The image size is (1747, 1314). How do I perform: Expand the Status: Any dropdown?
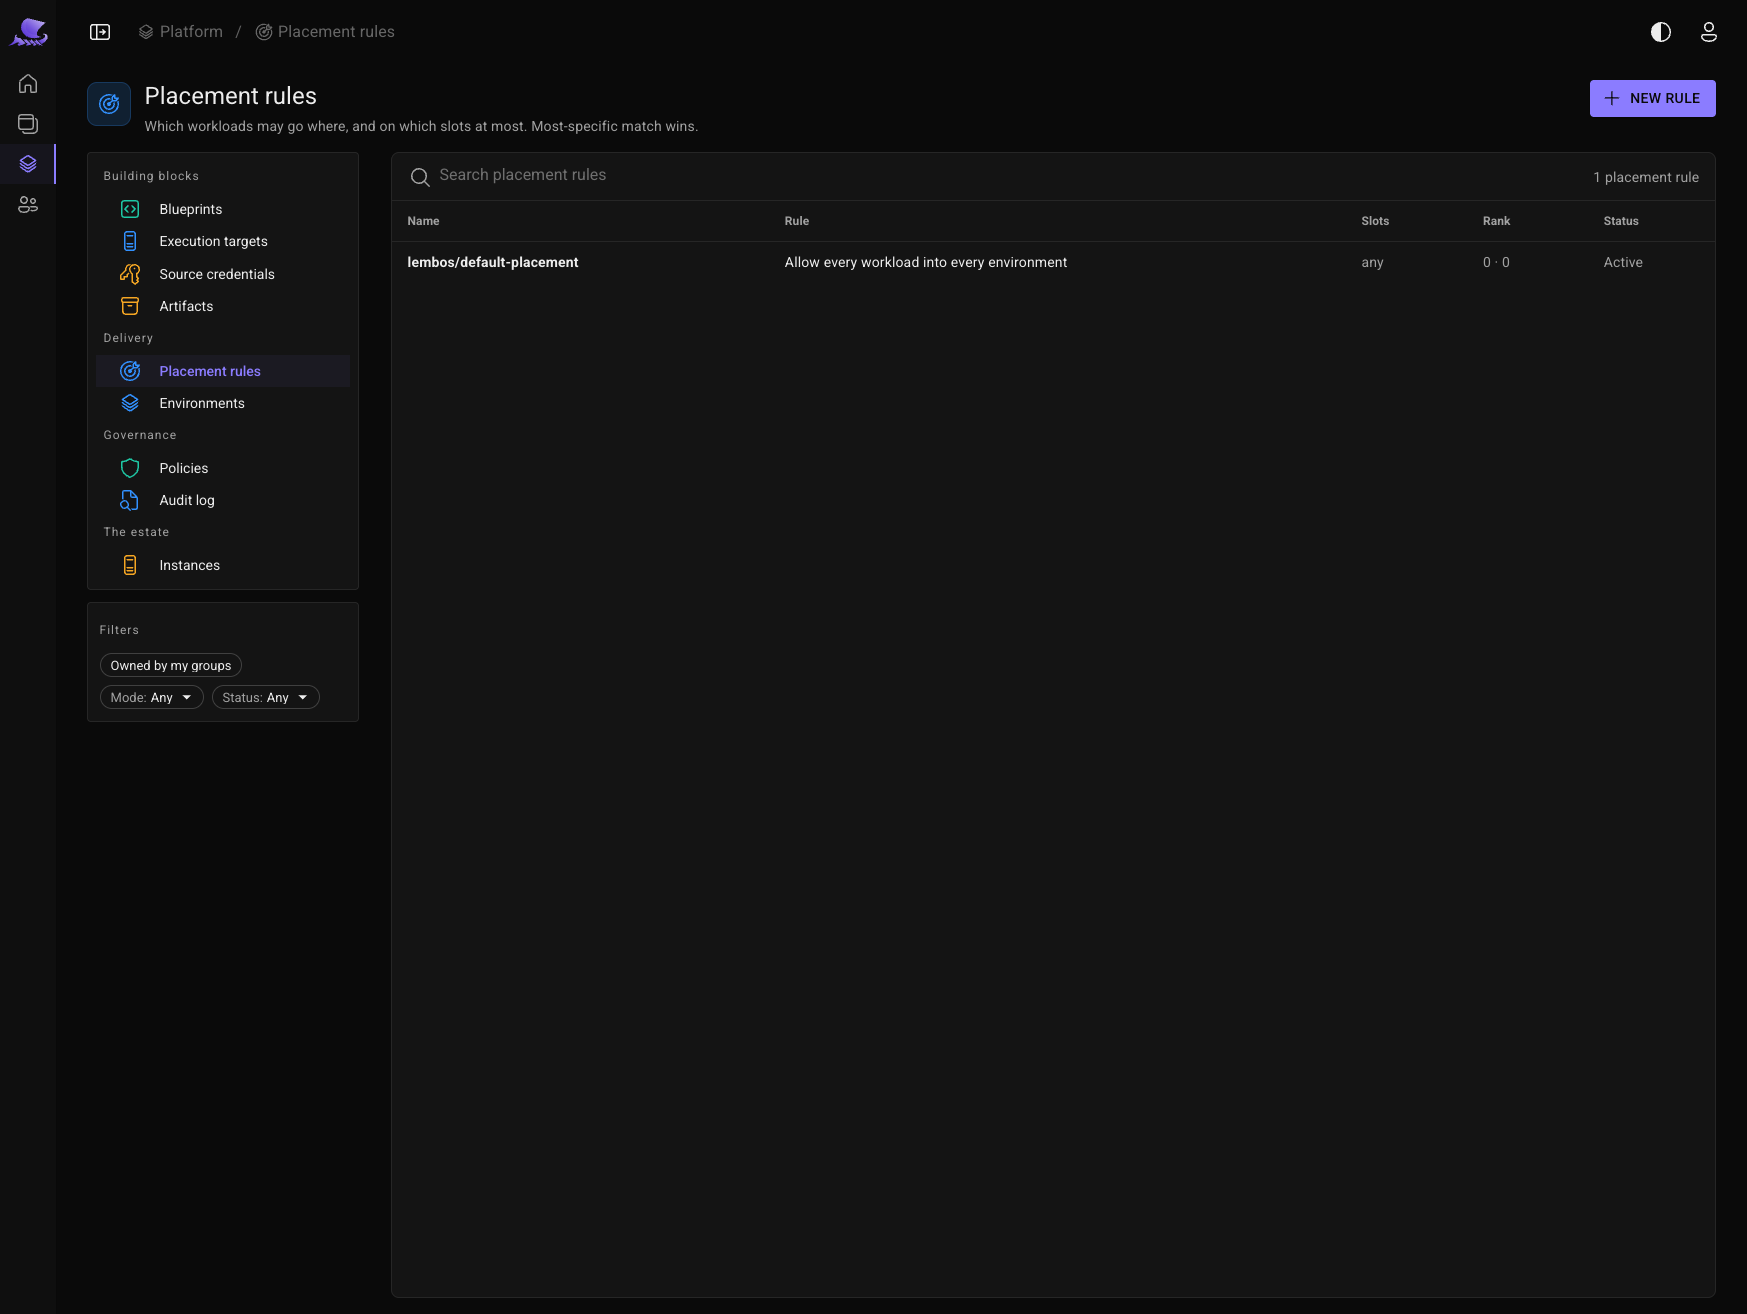click(266, 697)
